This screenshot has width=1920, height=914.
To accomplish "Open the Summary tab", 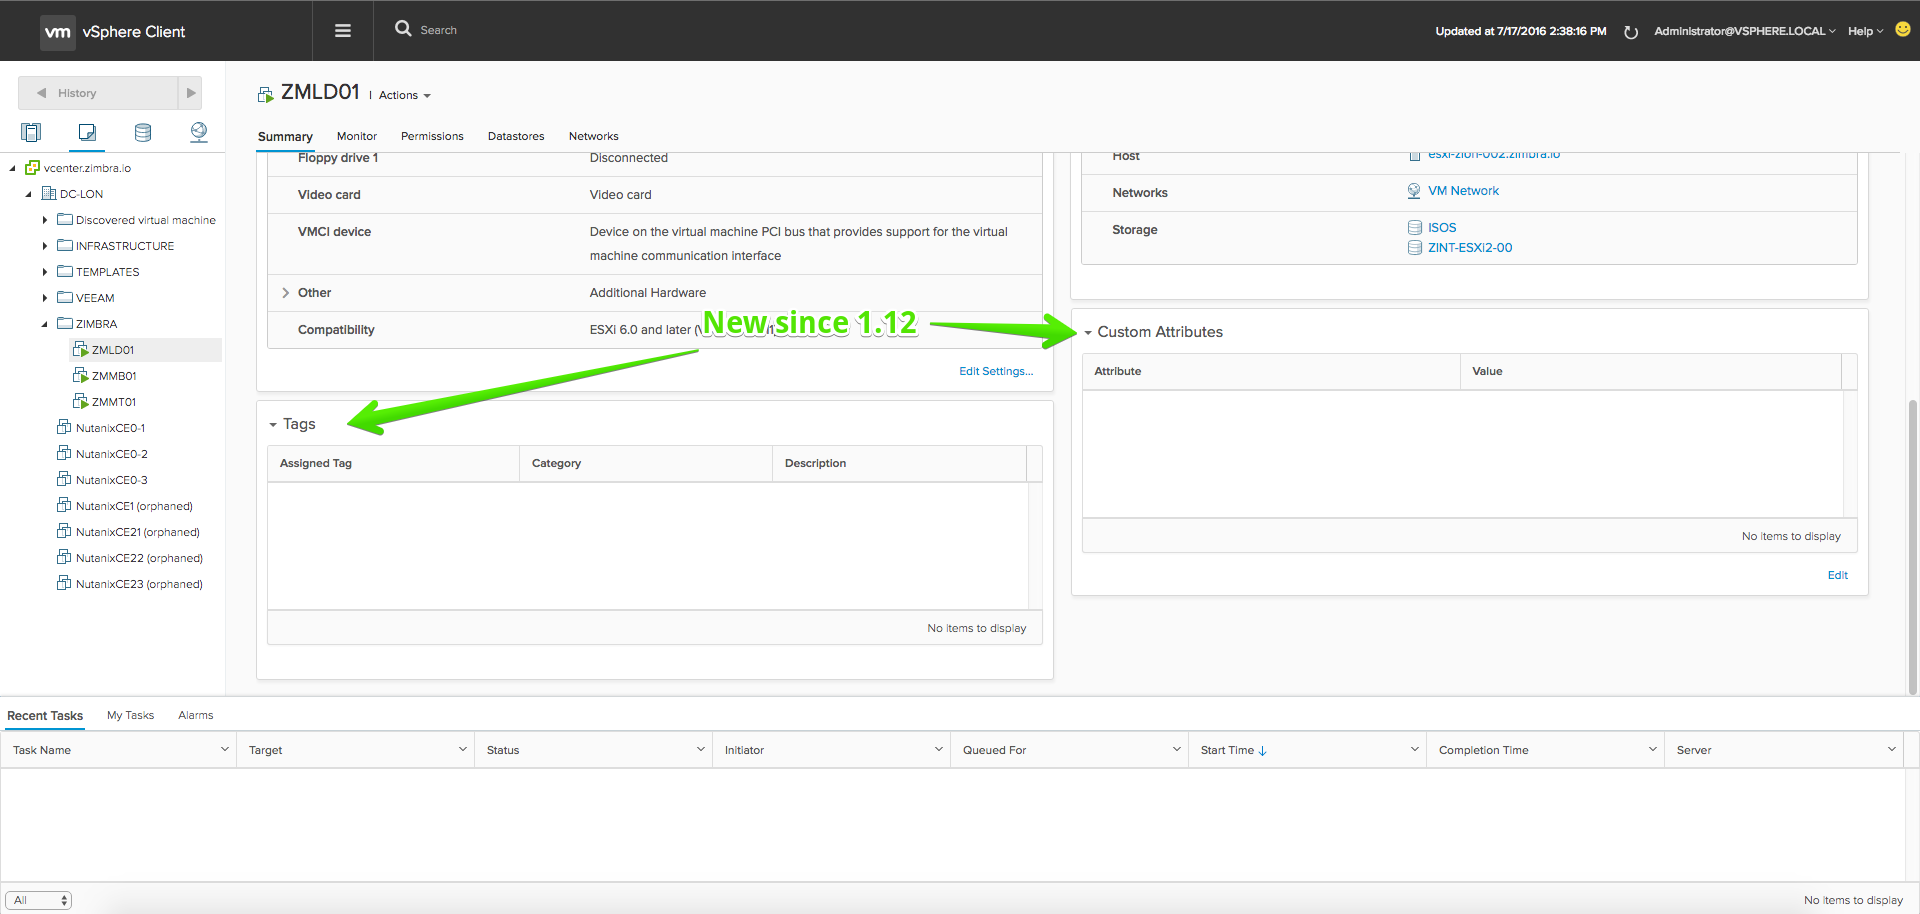I will tap(285, 137).
